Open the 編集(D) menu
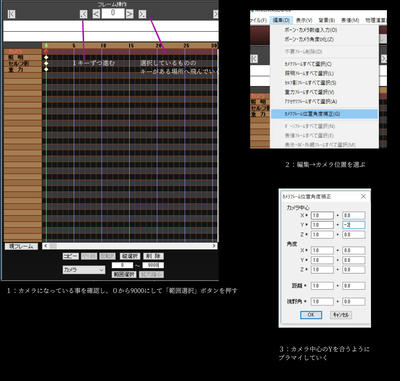This screenshot has width=400, height=381. click(x=282, y=20)
